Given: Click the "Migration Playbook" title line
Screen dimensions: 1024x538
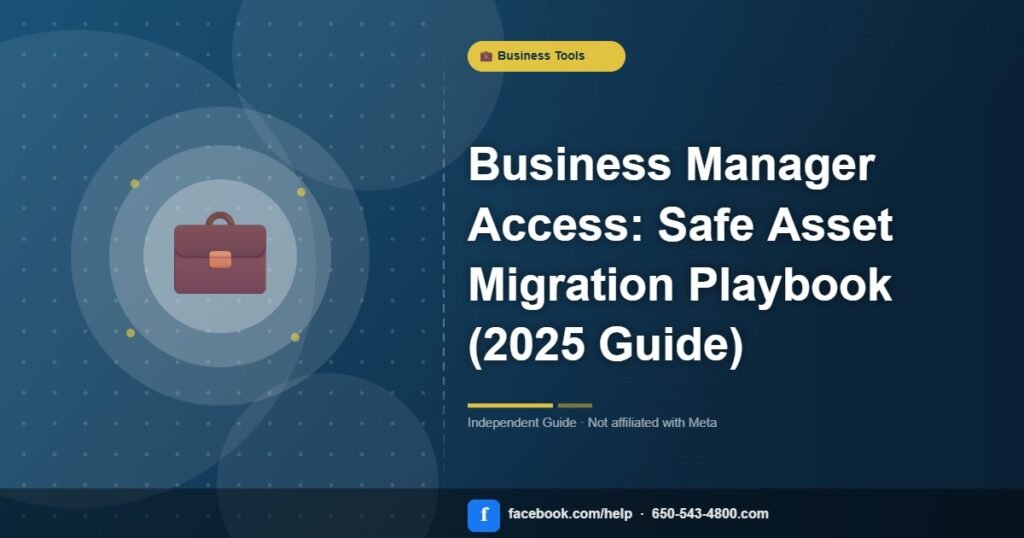Looking at the screenshot, I should [679, 286].
